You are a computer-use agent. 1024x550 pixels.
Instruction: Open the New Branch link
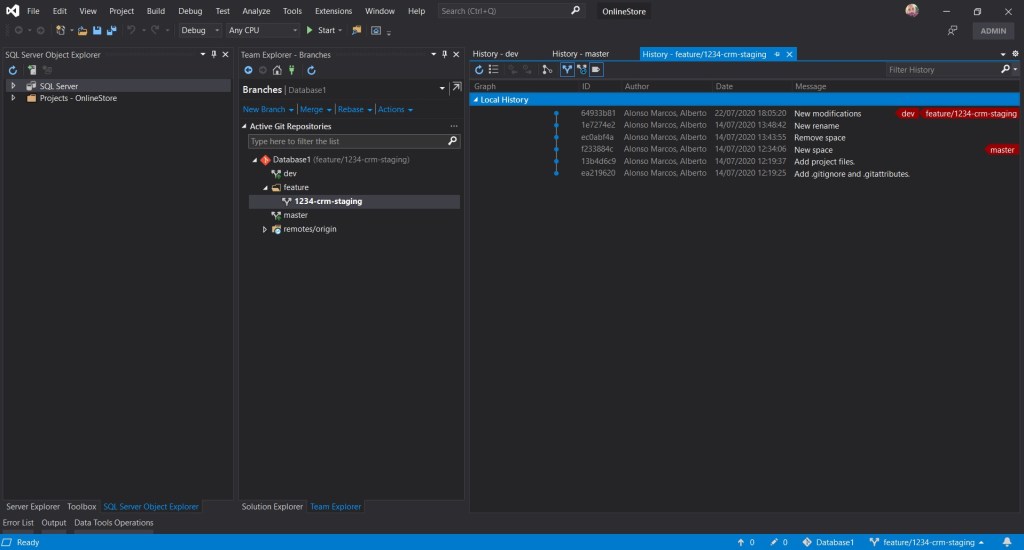coord(264,109)
